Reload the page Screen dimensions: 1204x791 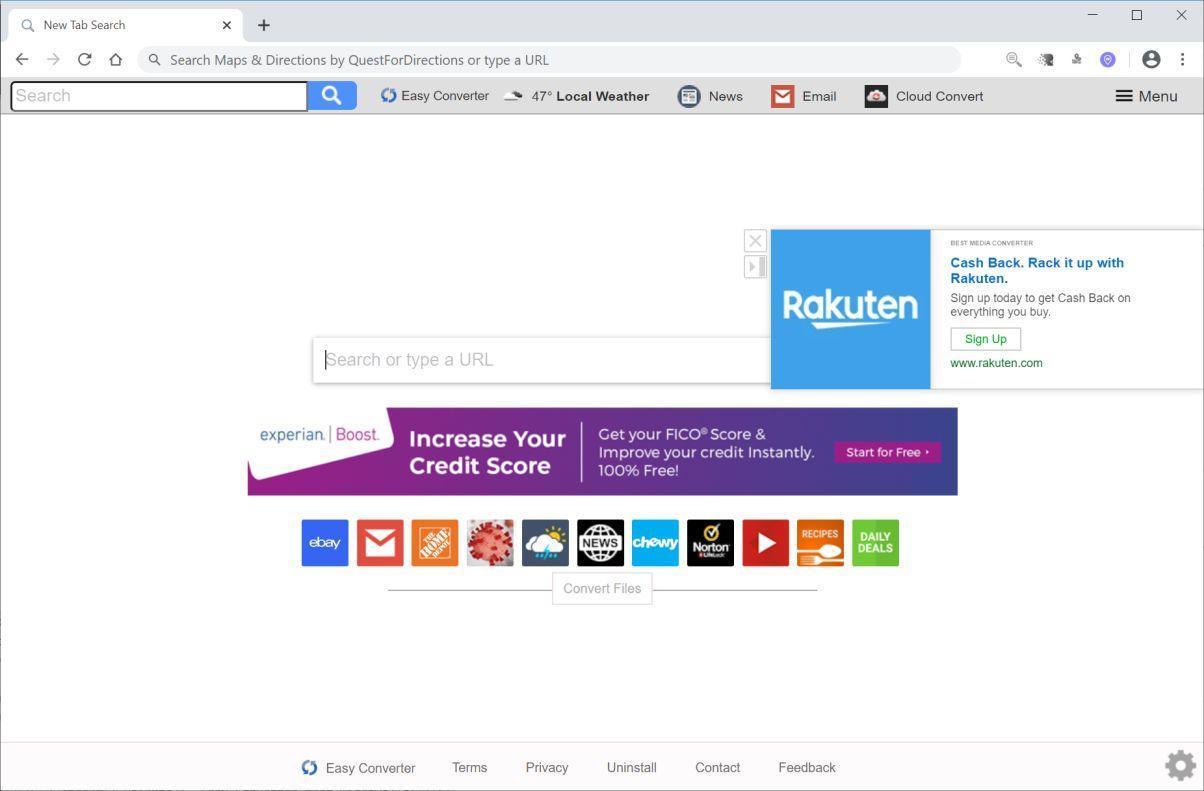point(85,60)
